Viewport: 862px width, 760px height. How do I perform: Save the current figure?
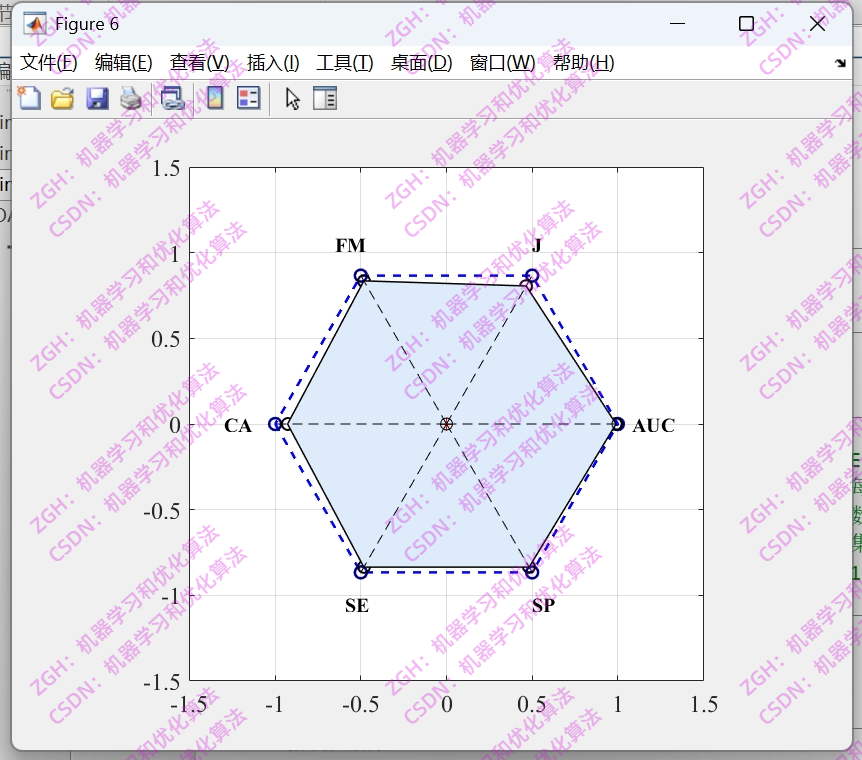tap(98, 97)
